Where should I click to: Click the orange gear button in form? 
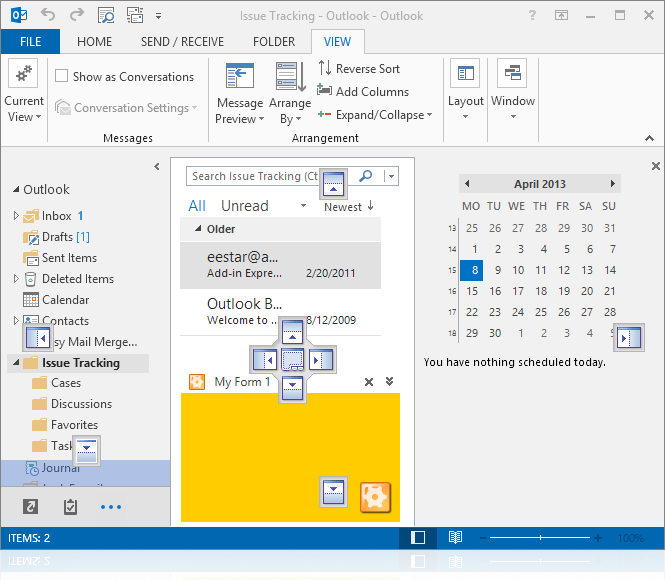[x=375, y=497]
